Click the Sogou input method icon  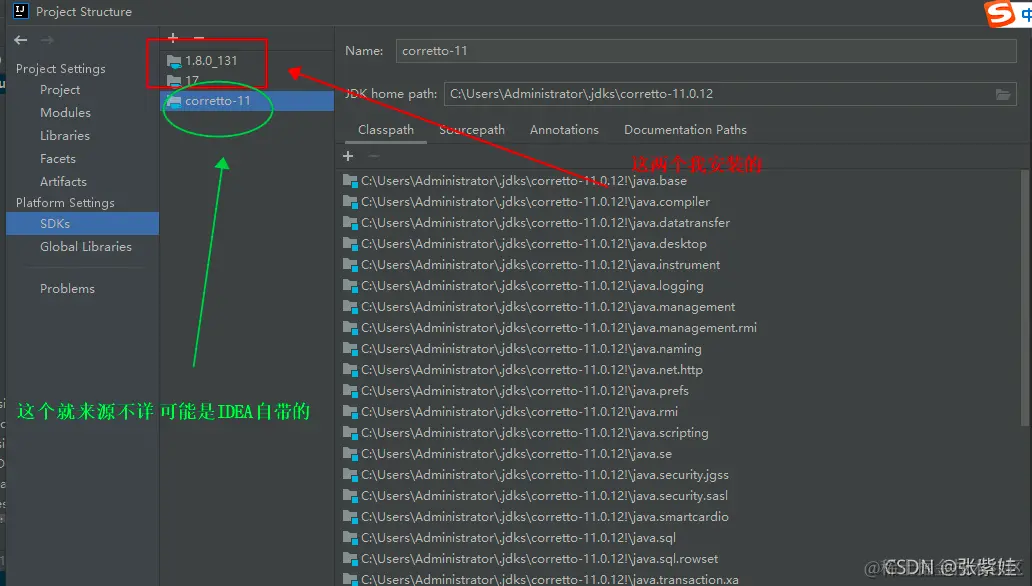click(1000, 13)
